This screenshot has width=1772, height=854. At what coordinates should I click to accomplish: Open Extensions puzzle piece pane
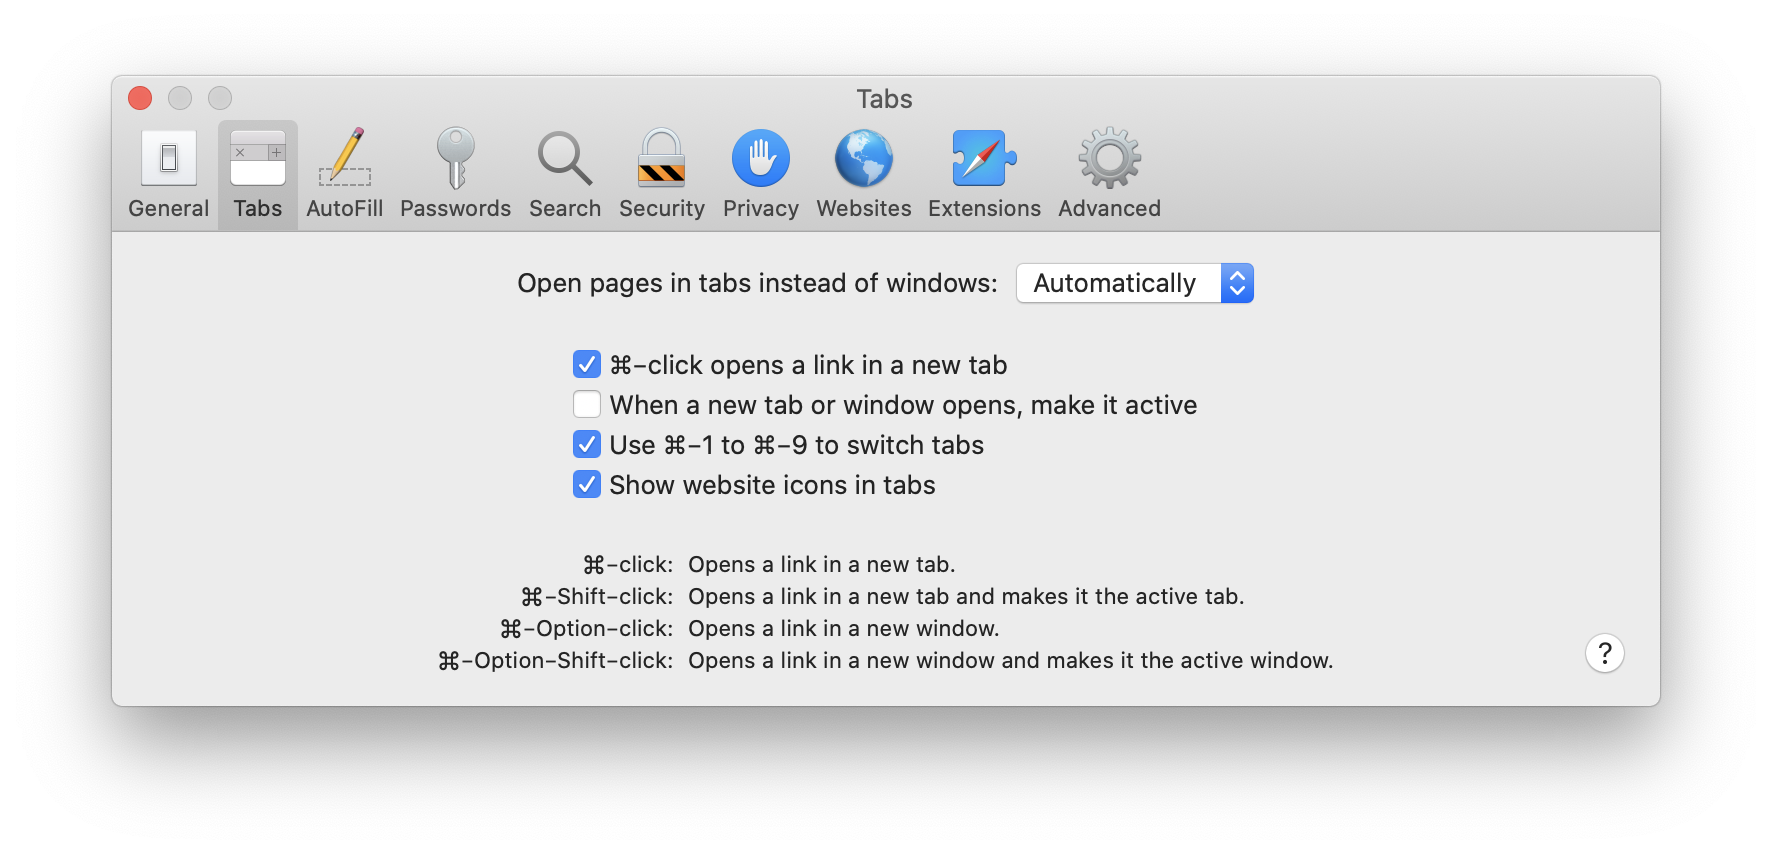984,175
